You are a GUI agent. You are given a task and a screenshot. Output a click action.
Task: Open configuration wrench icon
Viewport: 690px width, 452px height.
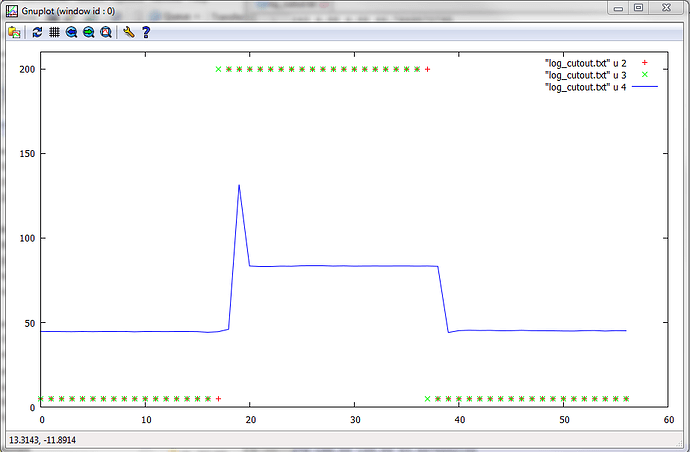pyautogui.click(x=128, y=32)
